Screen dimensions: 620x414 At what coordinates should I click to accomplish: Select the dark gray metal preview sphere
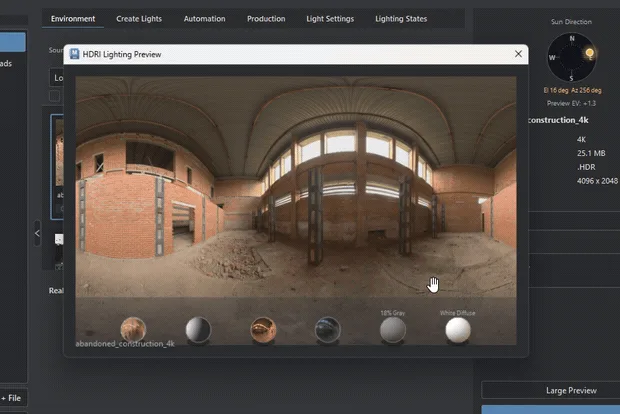click(198, 329)
